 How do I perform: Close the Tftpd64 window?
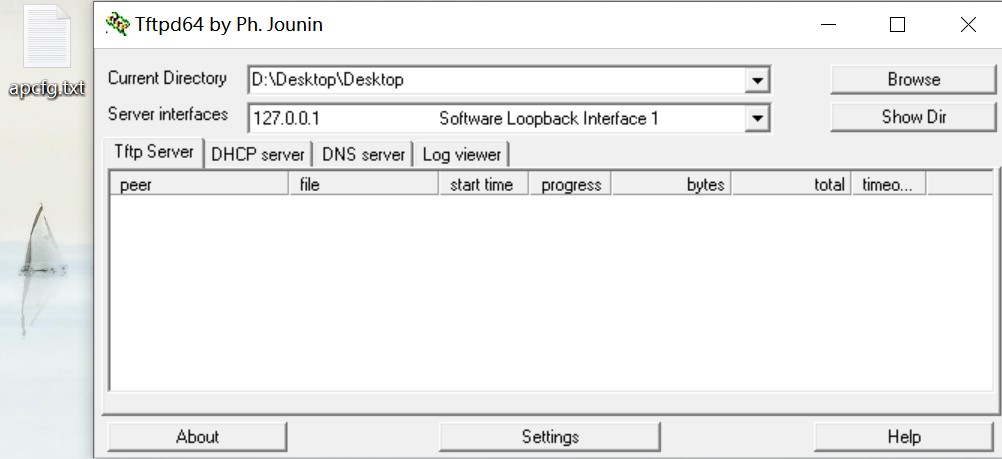click(968, 25)
